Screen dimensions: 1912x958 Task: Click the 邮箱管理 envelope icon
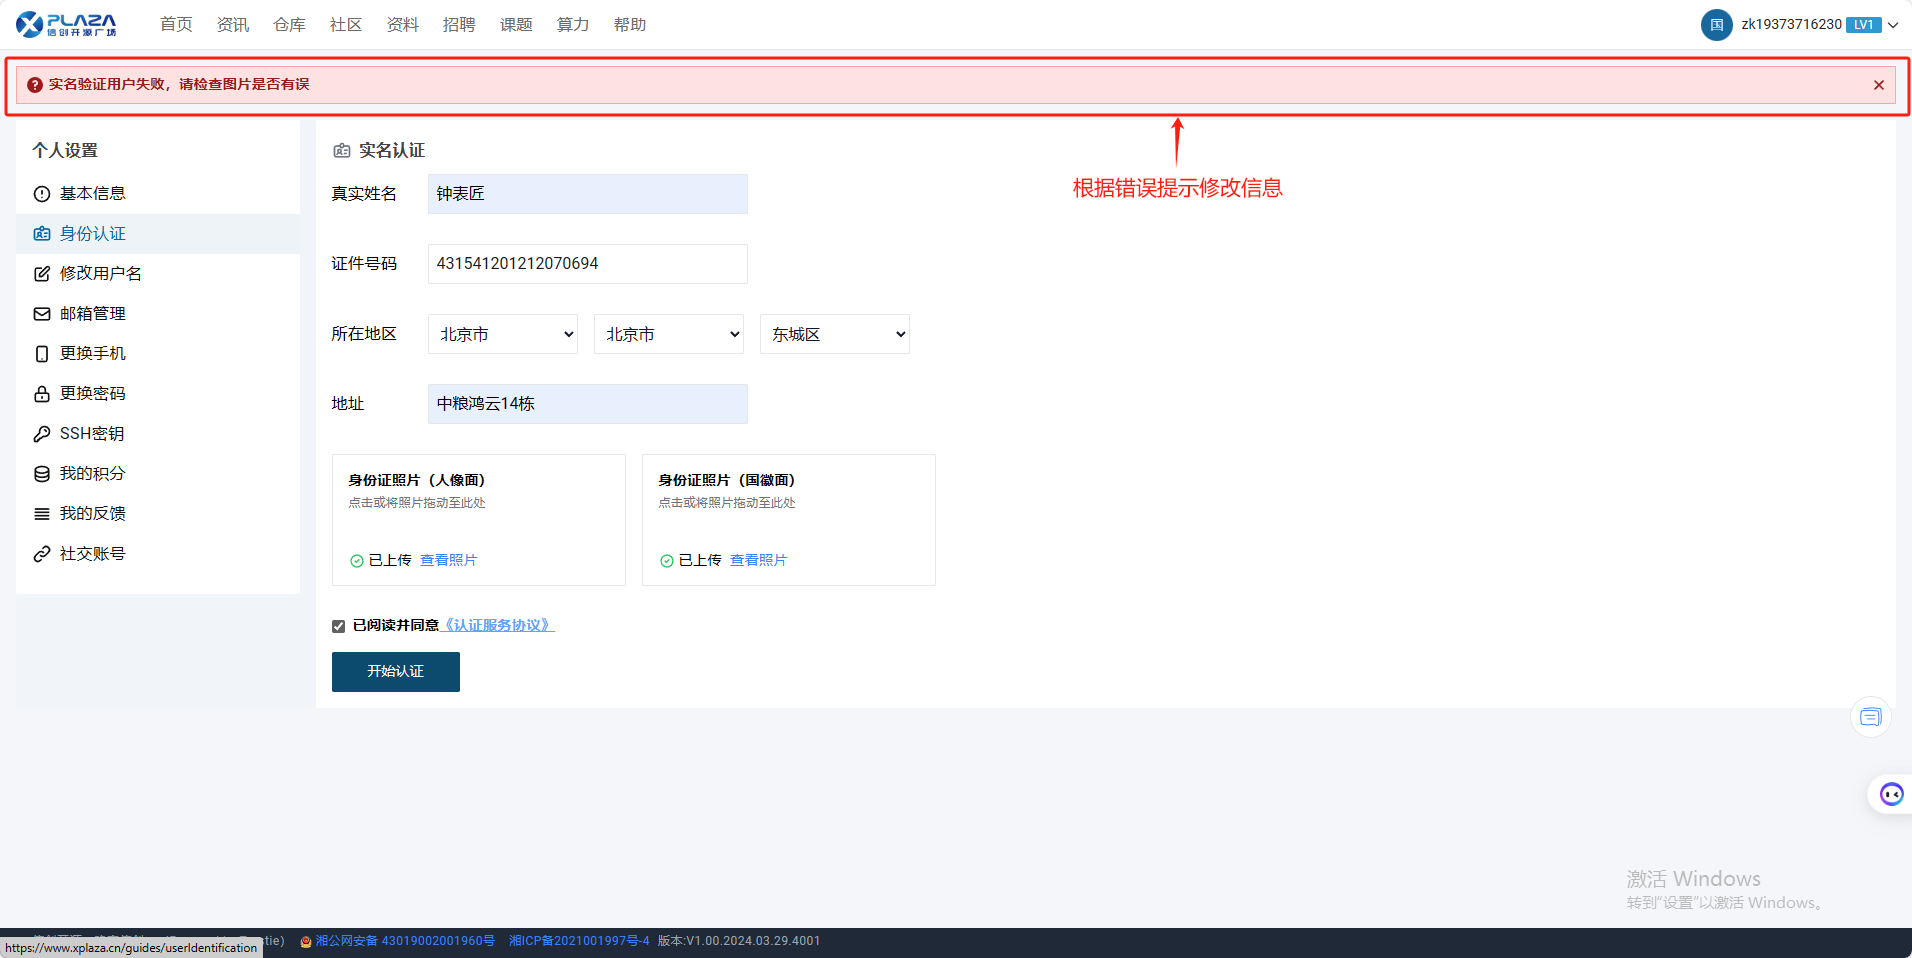click(42, 314)
